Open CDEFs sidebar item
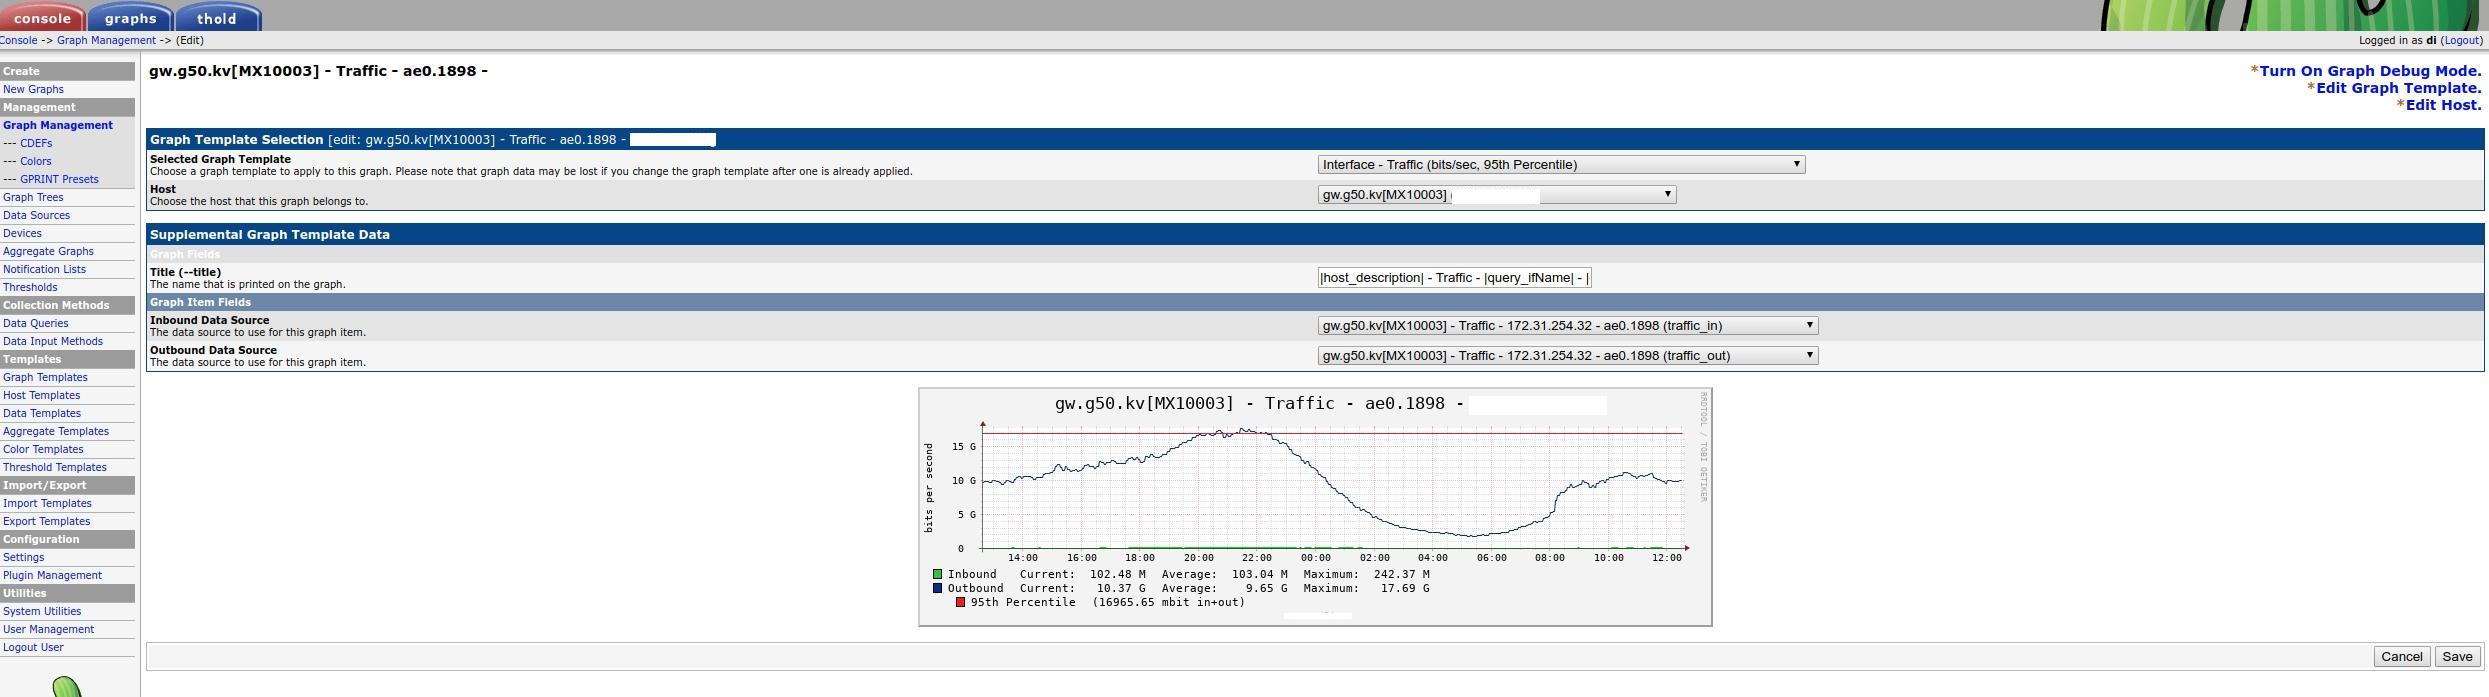This screenshot has height=697, width=2489. (36, 143)
